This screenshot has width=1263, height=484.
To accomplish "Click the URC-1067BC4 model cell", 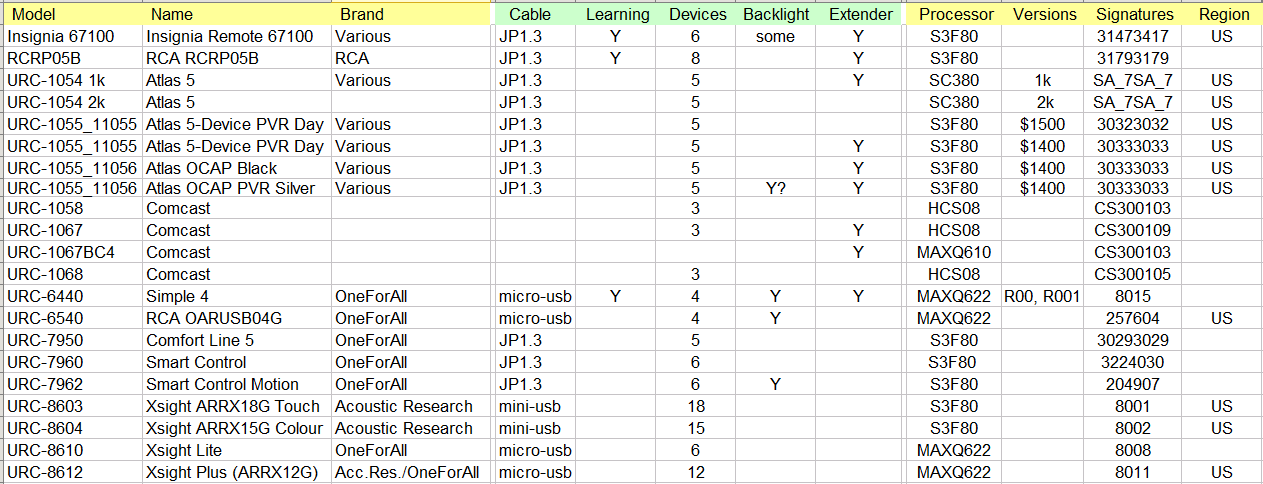I will coord(60,253).
